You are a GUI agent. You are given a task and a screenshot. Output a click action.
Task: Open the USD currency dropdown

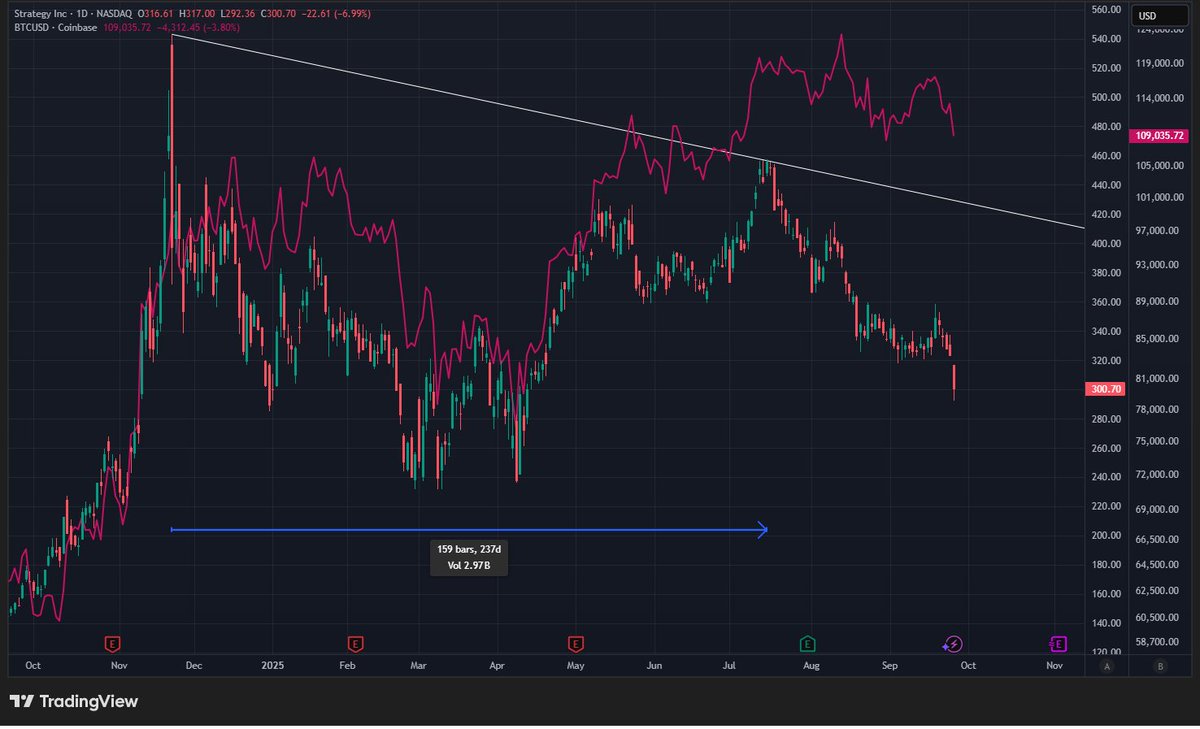(1159, 16)
